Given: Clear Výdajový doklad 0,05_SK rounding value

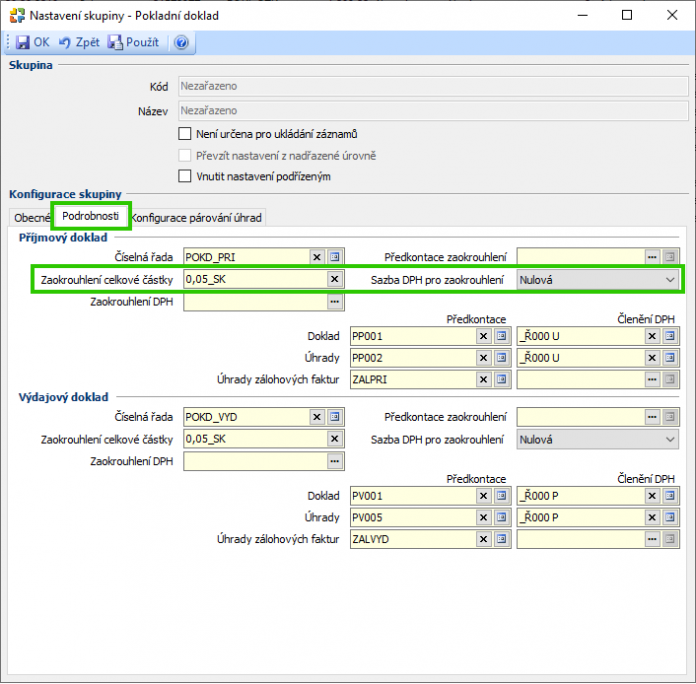Looking at the screenshot, I should coord(335,439).
